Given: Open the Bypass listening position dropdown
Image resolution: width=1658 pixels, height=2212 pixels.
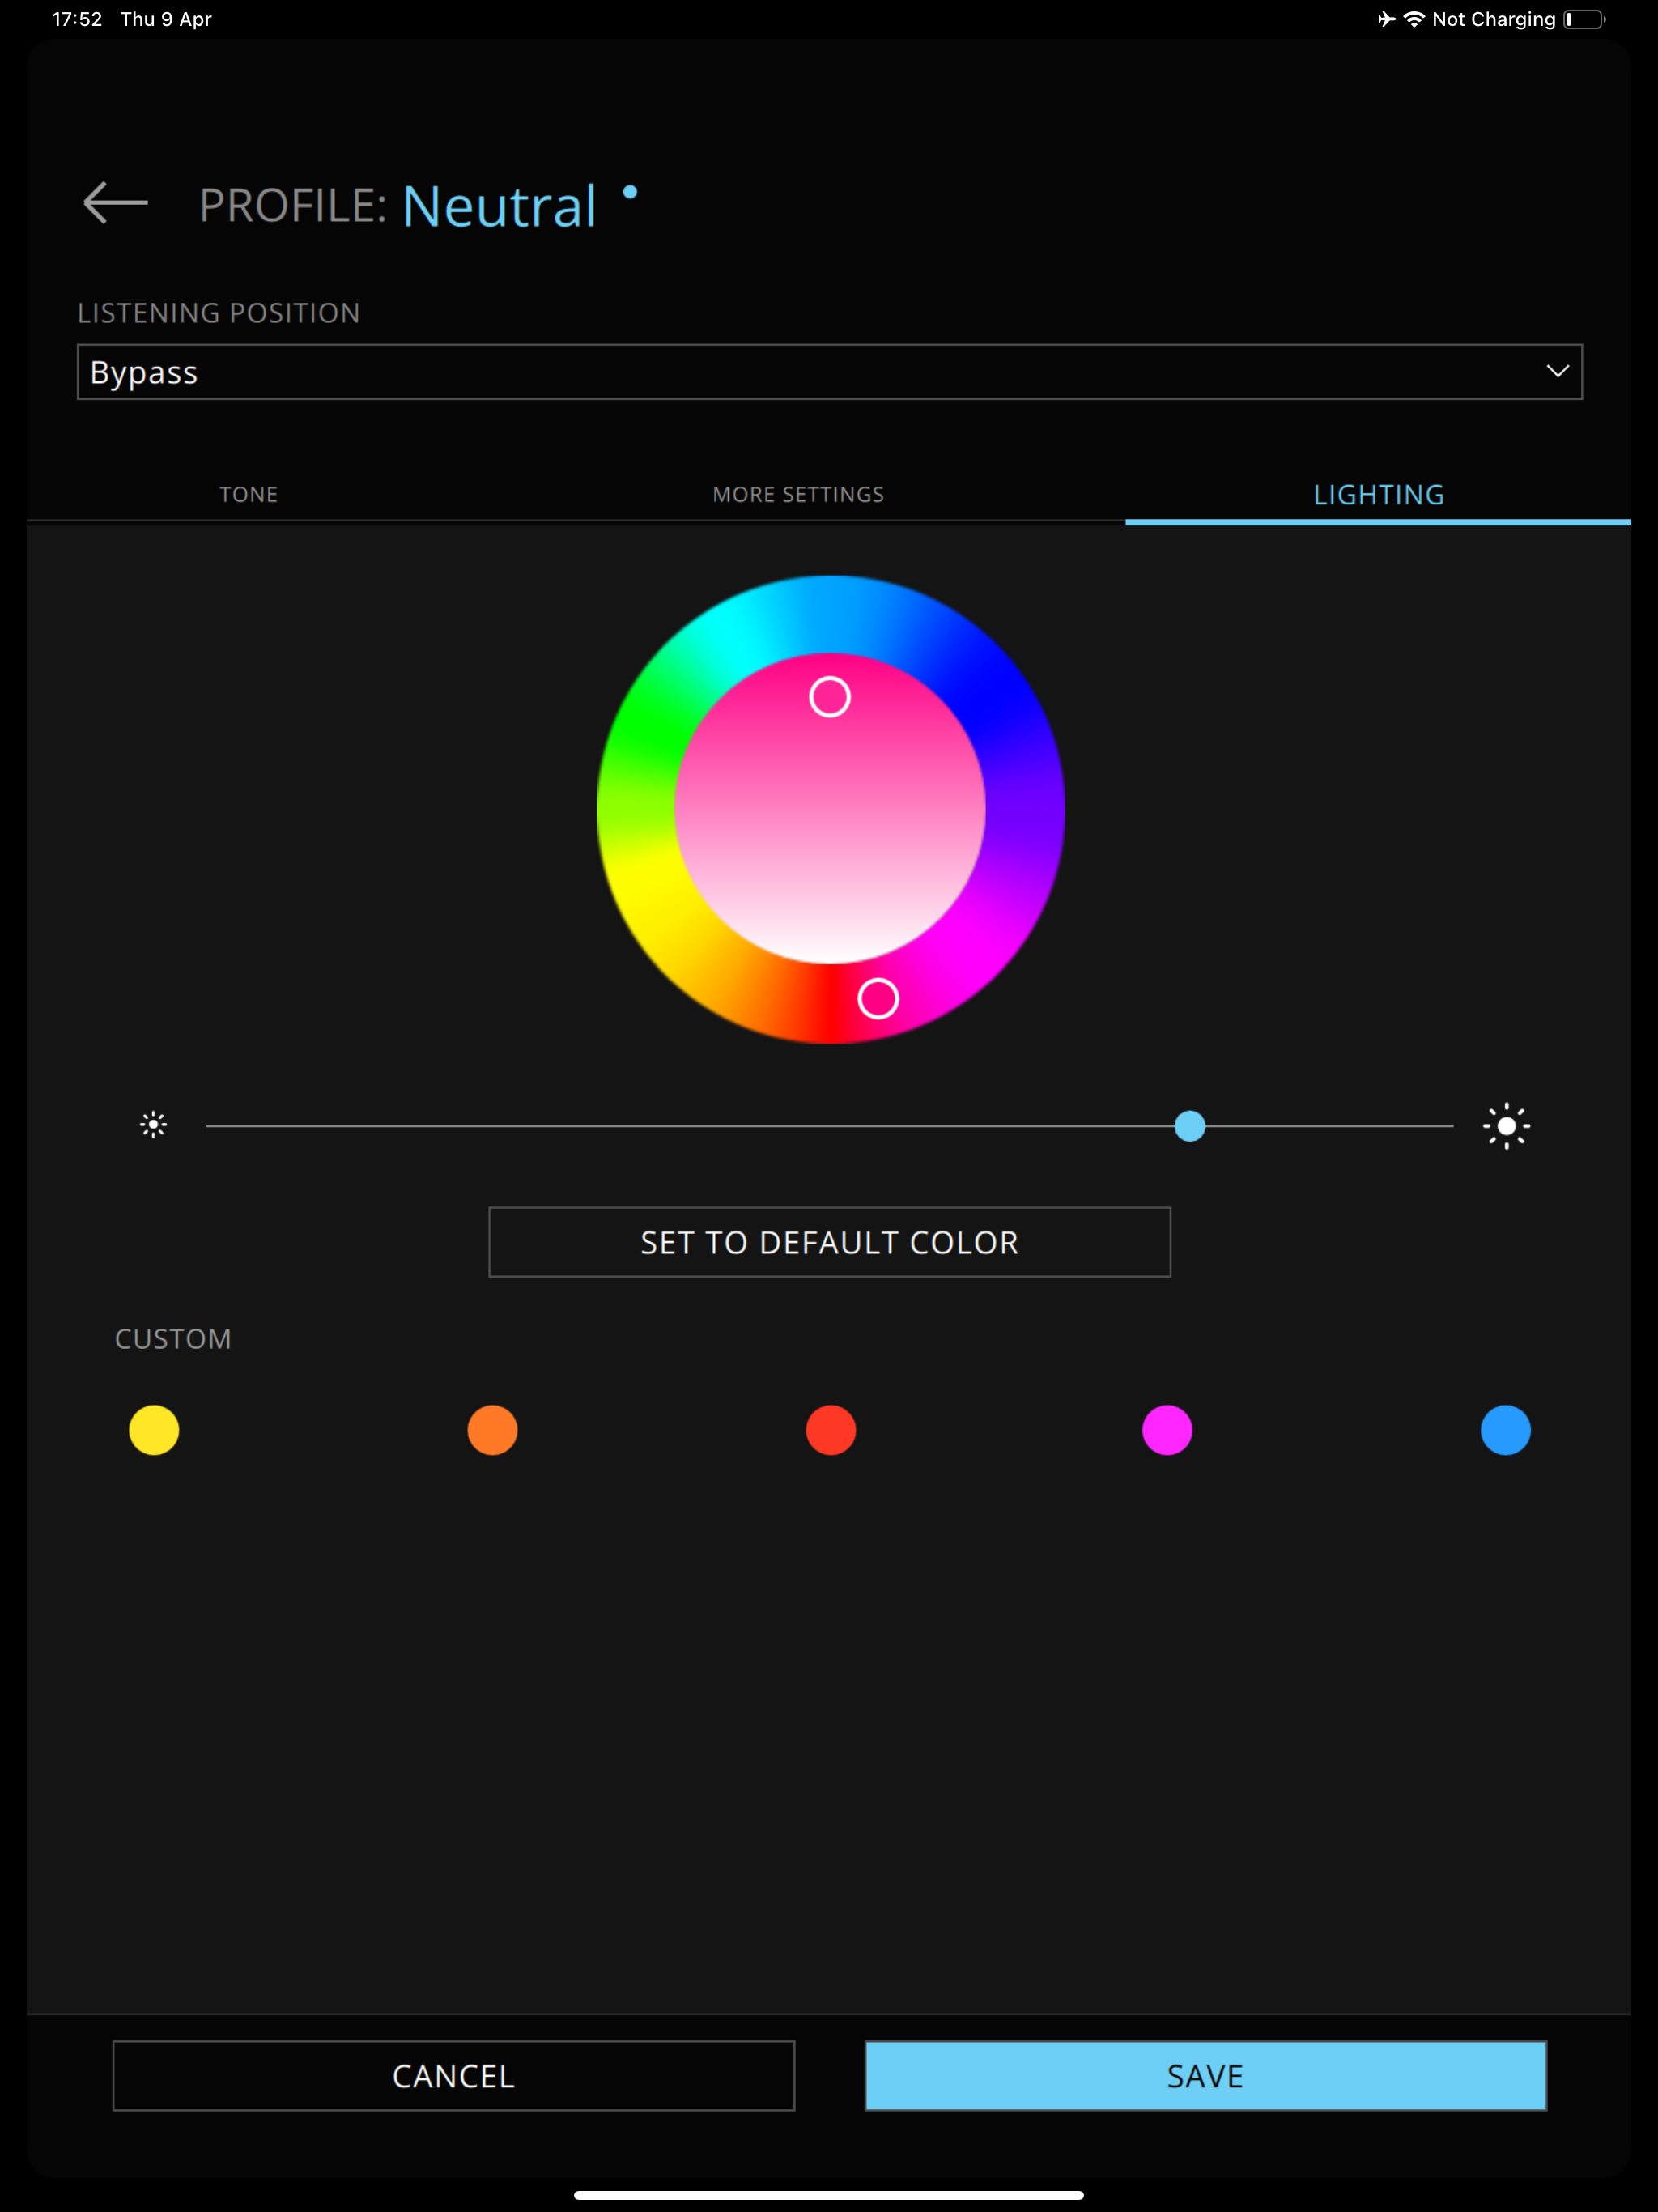Looking at the screenshot, I should (830, 372).
